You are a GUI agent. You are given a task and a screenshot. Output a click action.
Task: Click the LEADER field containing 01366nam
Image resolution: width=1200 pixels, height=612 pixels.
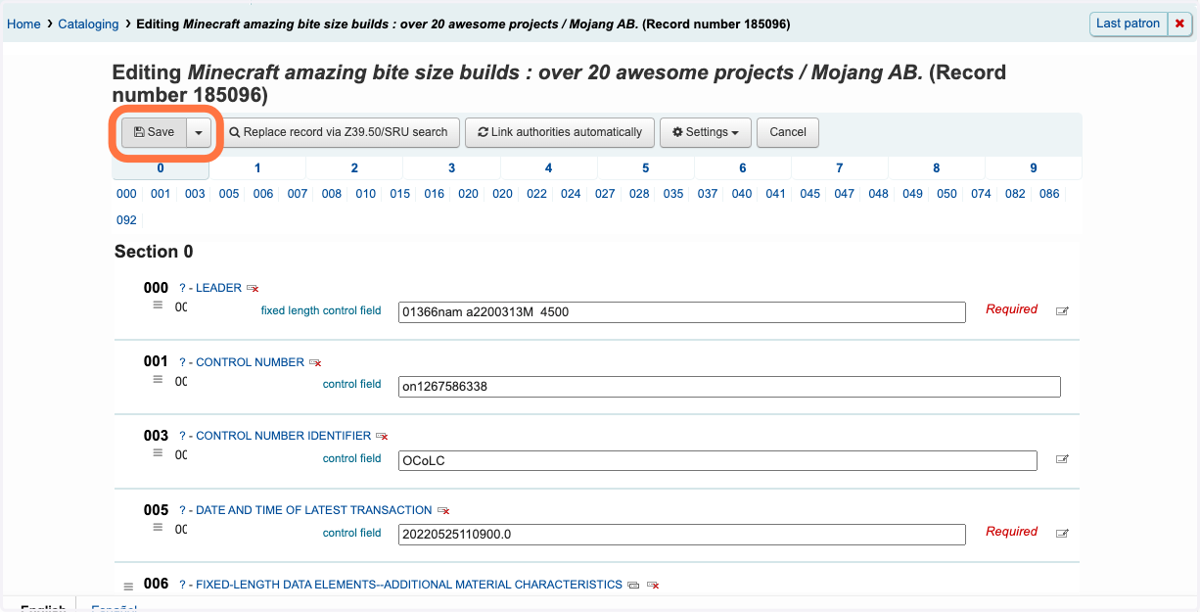pos(682,312)
